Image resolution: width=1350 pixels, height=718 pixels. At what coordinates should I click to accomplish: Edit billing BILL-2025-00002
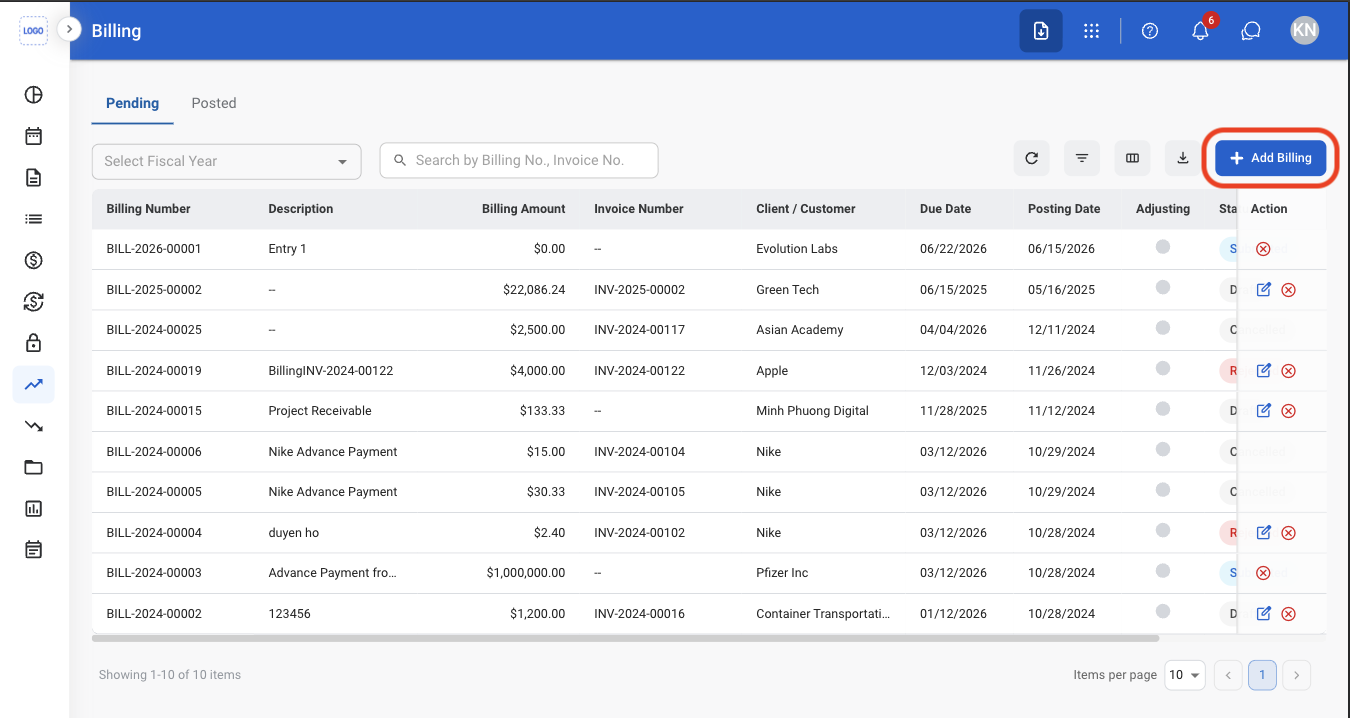tap(1263, 290)
